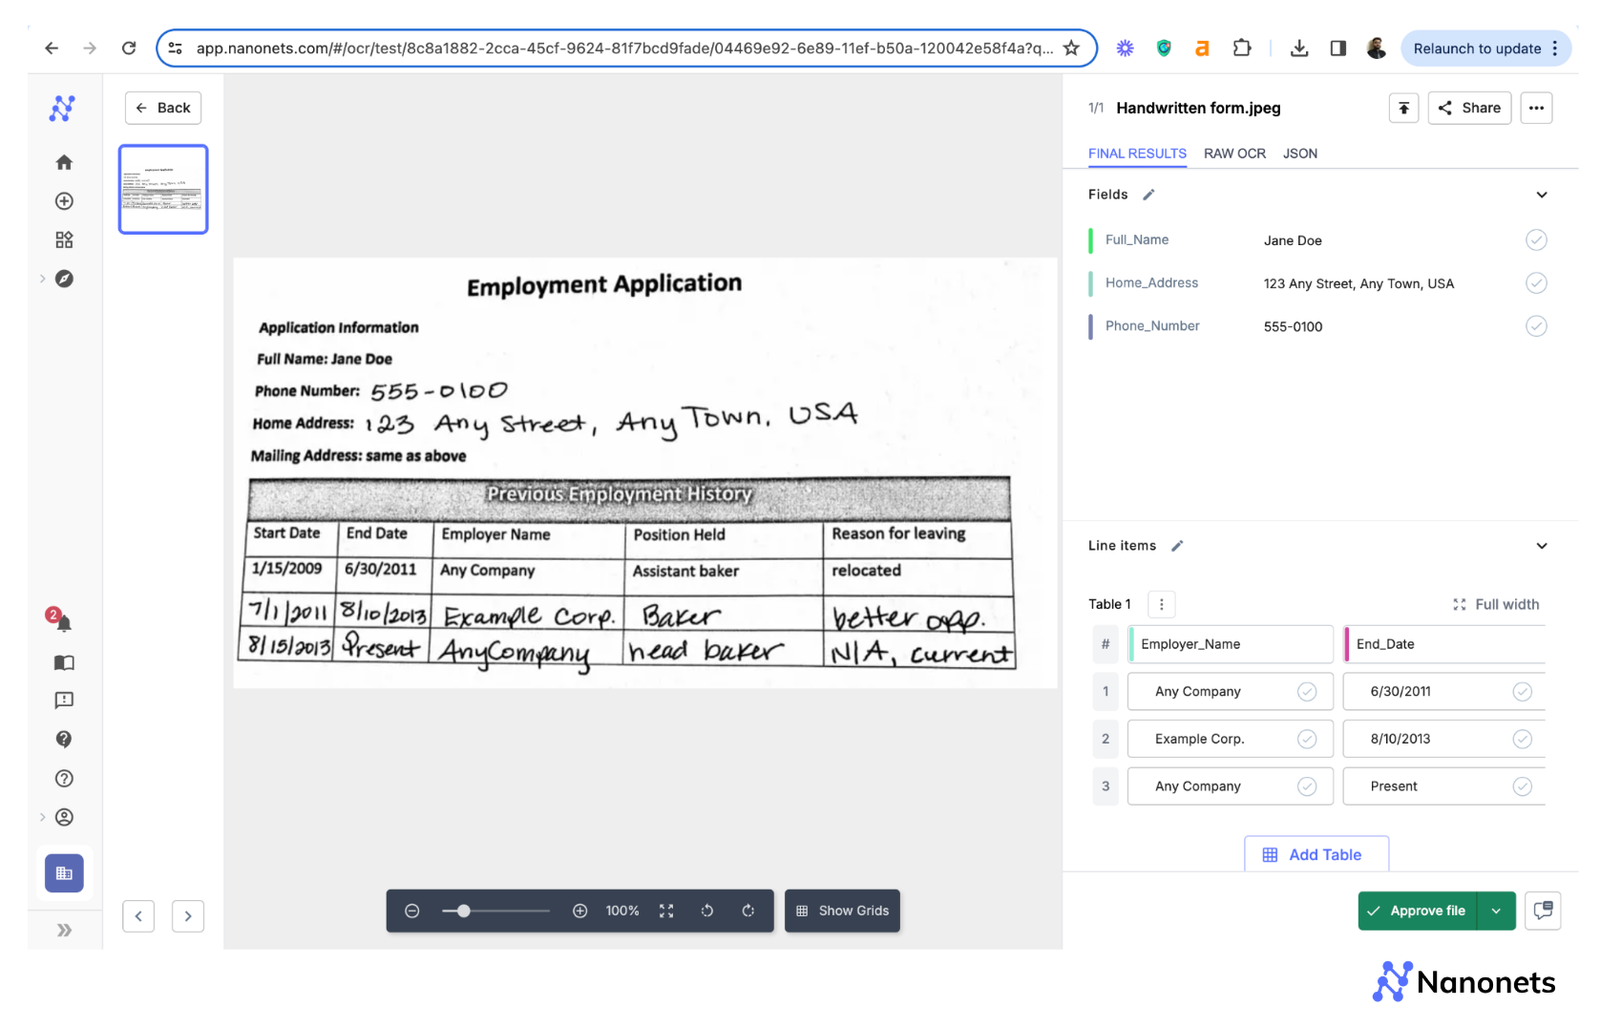Collapse the Fields section

pos(1541,194)
